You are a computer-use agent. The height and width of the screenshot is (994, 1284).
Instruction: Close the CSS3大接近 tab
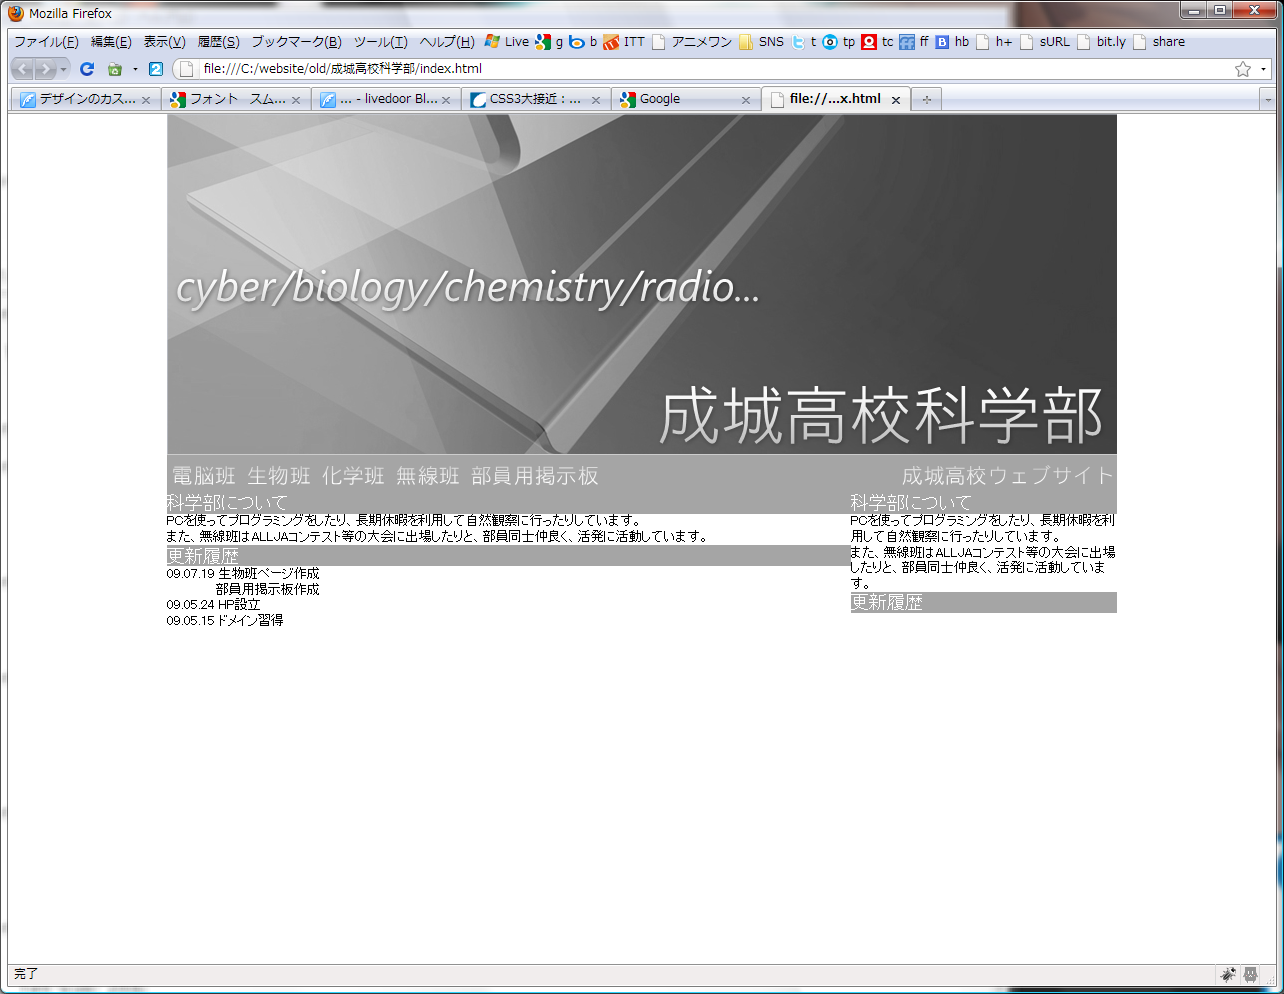pyautogui.click(x=596, y=100)
